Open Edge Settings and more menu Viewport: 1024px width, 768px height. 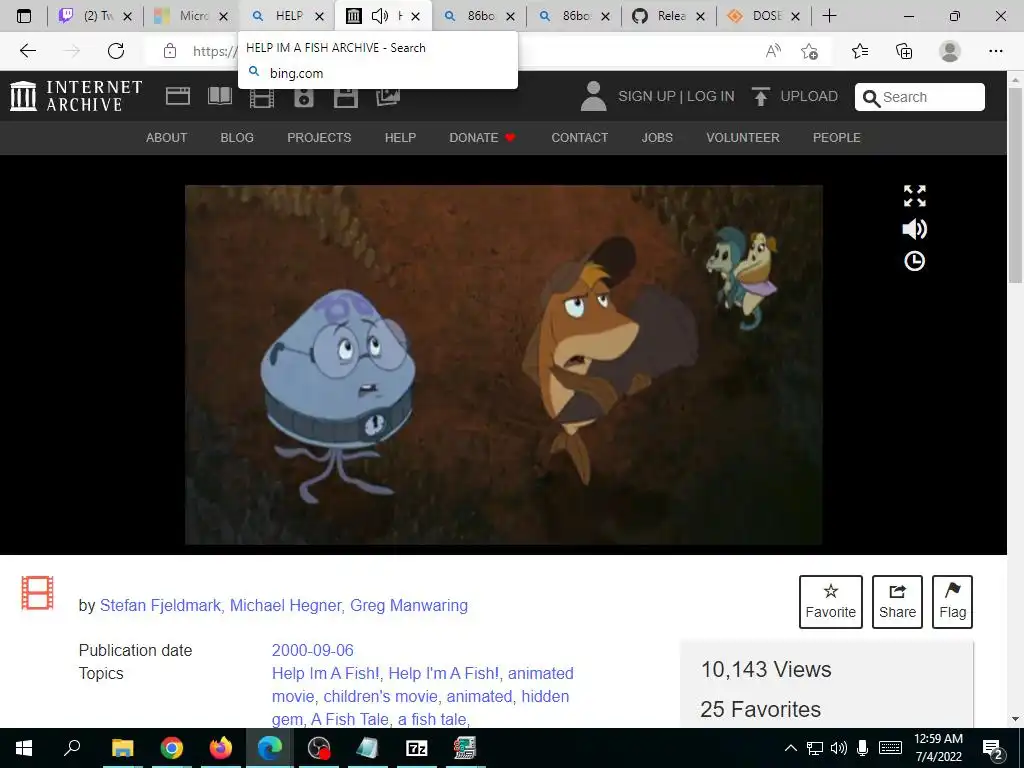coord(996,51)
